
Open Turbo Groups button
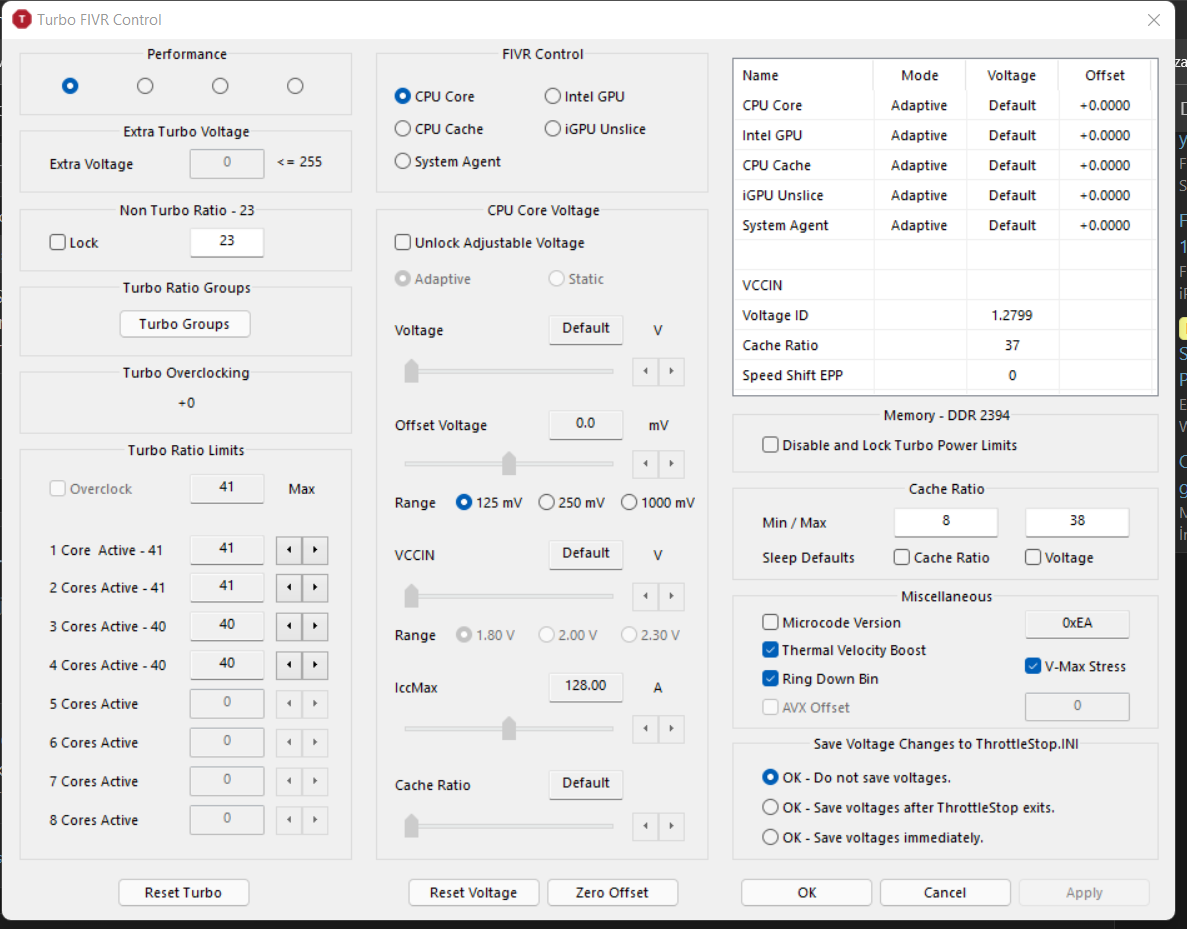(185, 324)
